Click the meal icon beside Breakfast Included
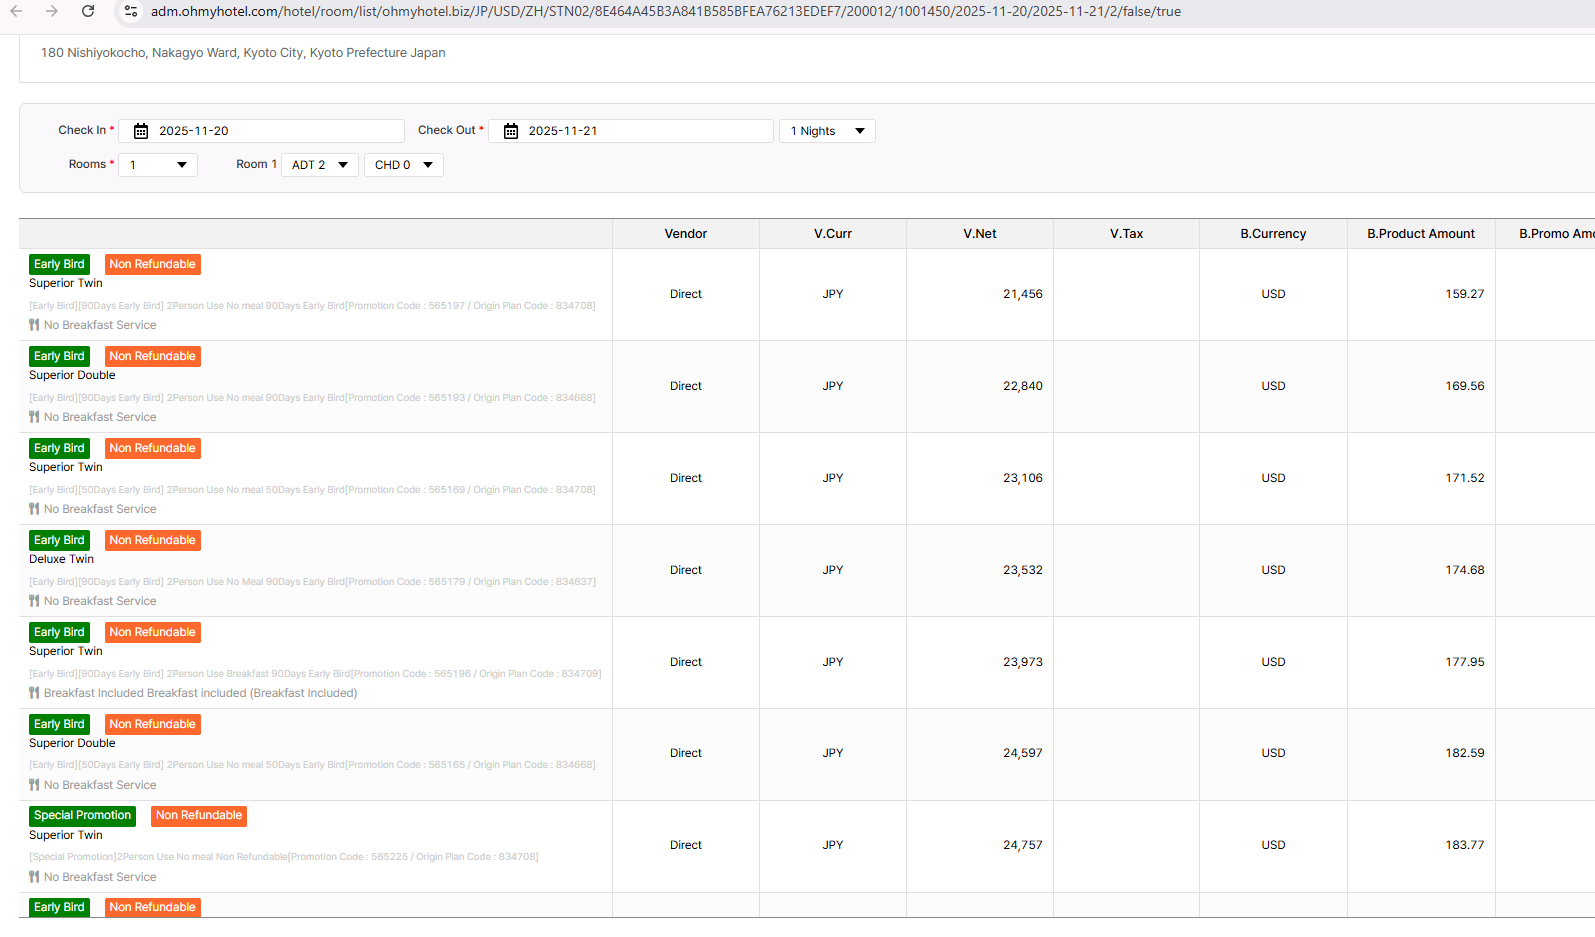The height and width of the screenshot is (937, 1595). click(x=34, y=693)
